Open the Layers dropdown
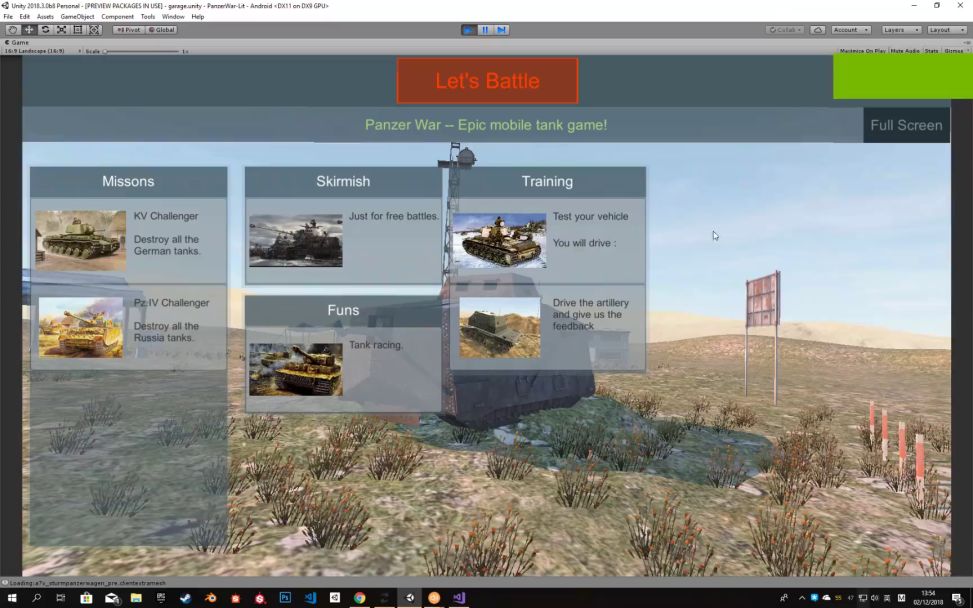Screen dimensions: 973x608 [x=901, y=30]
